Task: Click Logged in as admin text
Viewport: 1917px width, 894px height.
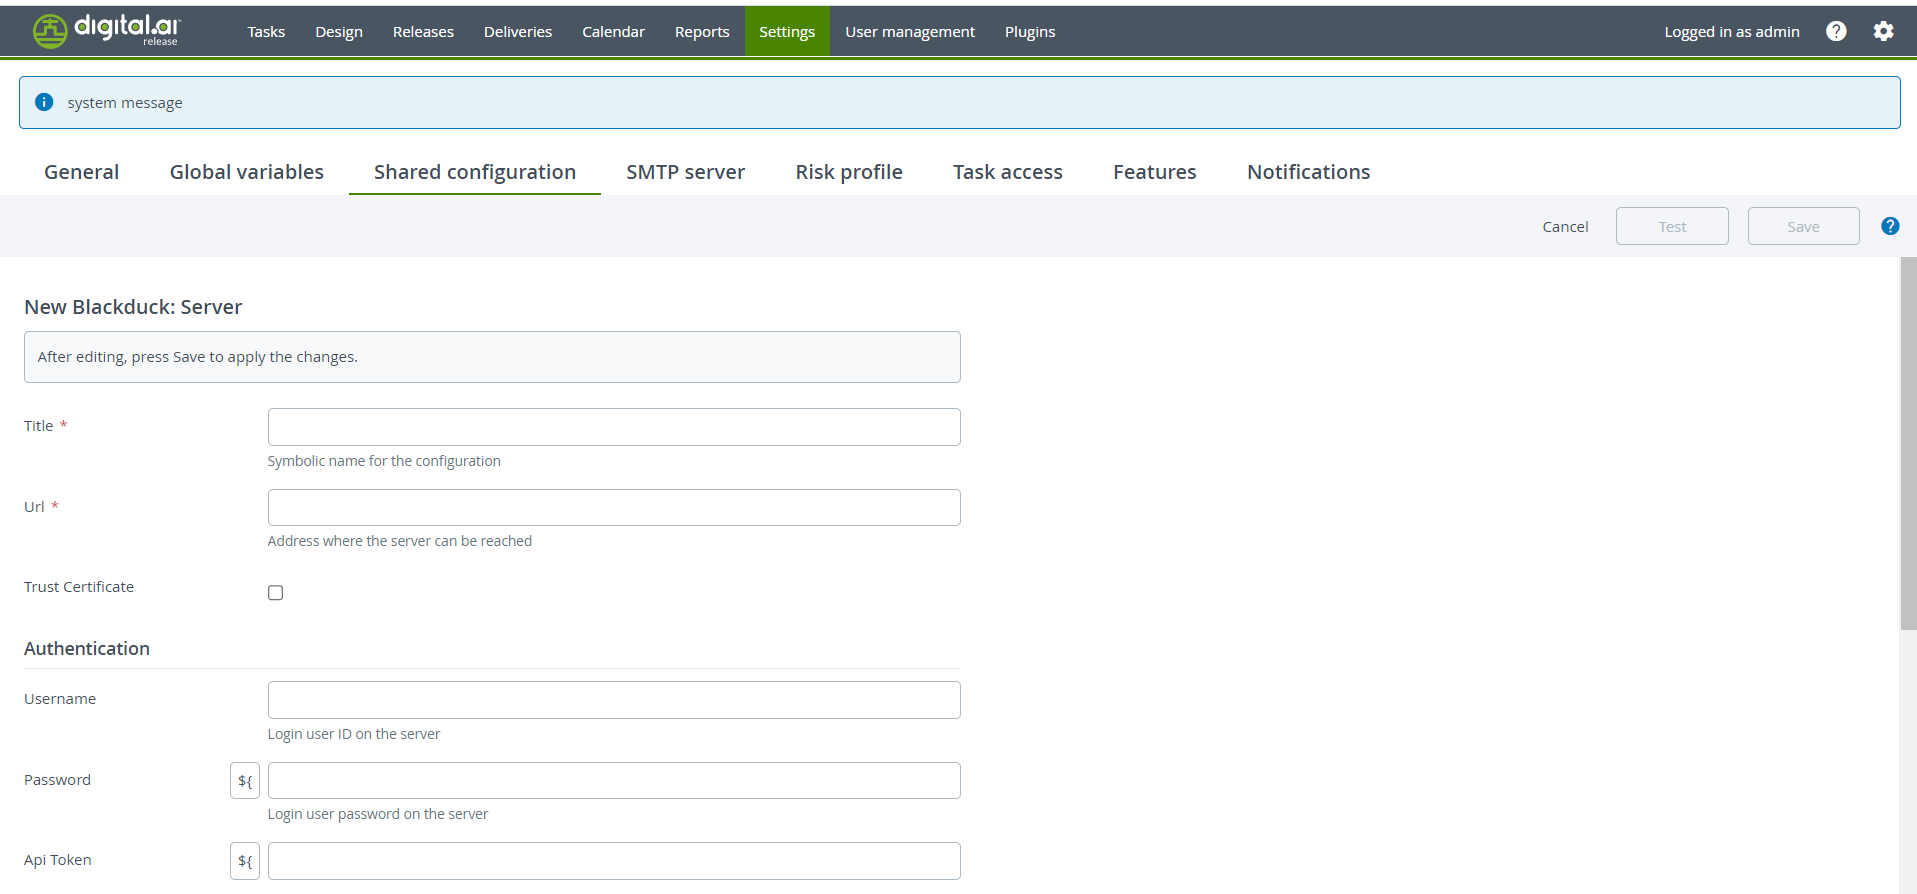Action: tap(1732, 32)
